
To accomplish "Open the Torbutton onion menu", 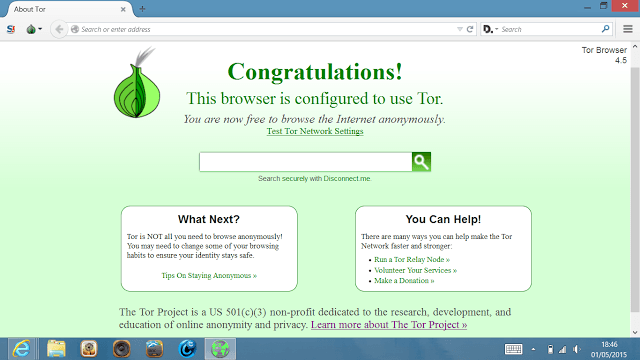I will click(x=34, y=29).
